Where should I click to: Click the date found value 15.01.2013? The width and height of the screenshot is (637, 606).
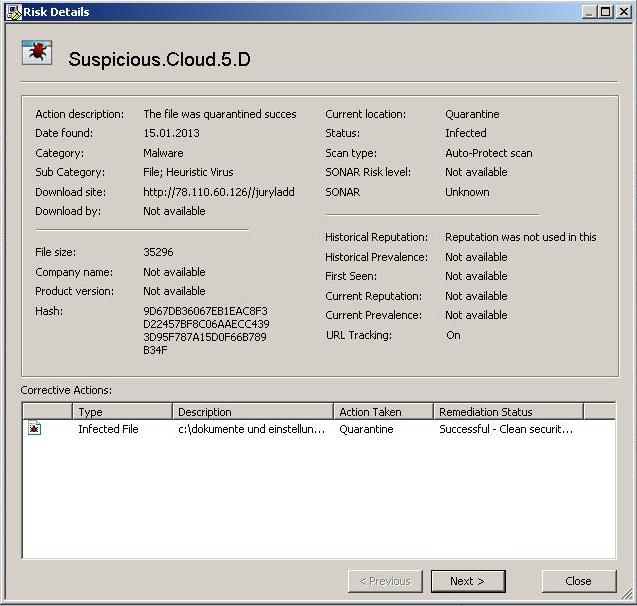coord(171,133)
